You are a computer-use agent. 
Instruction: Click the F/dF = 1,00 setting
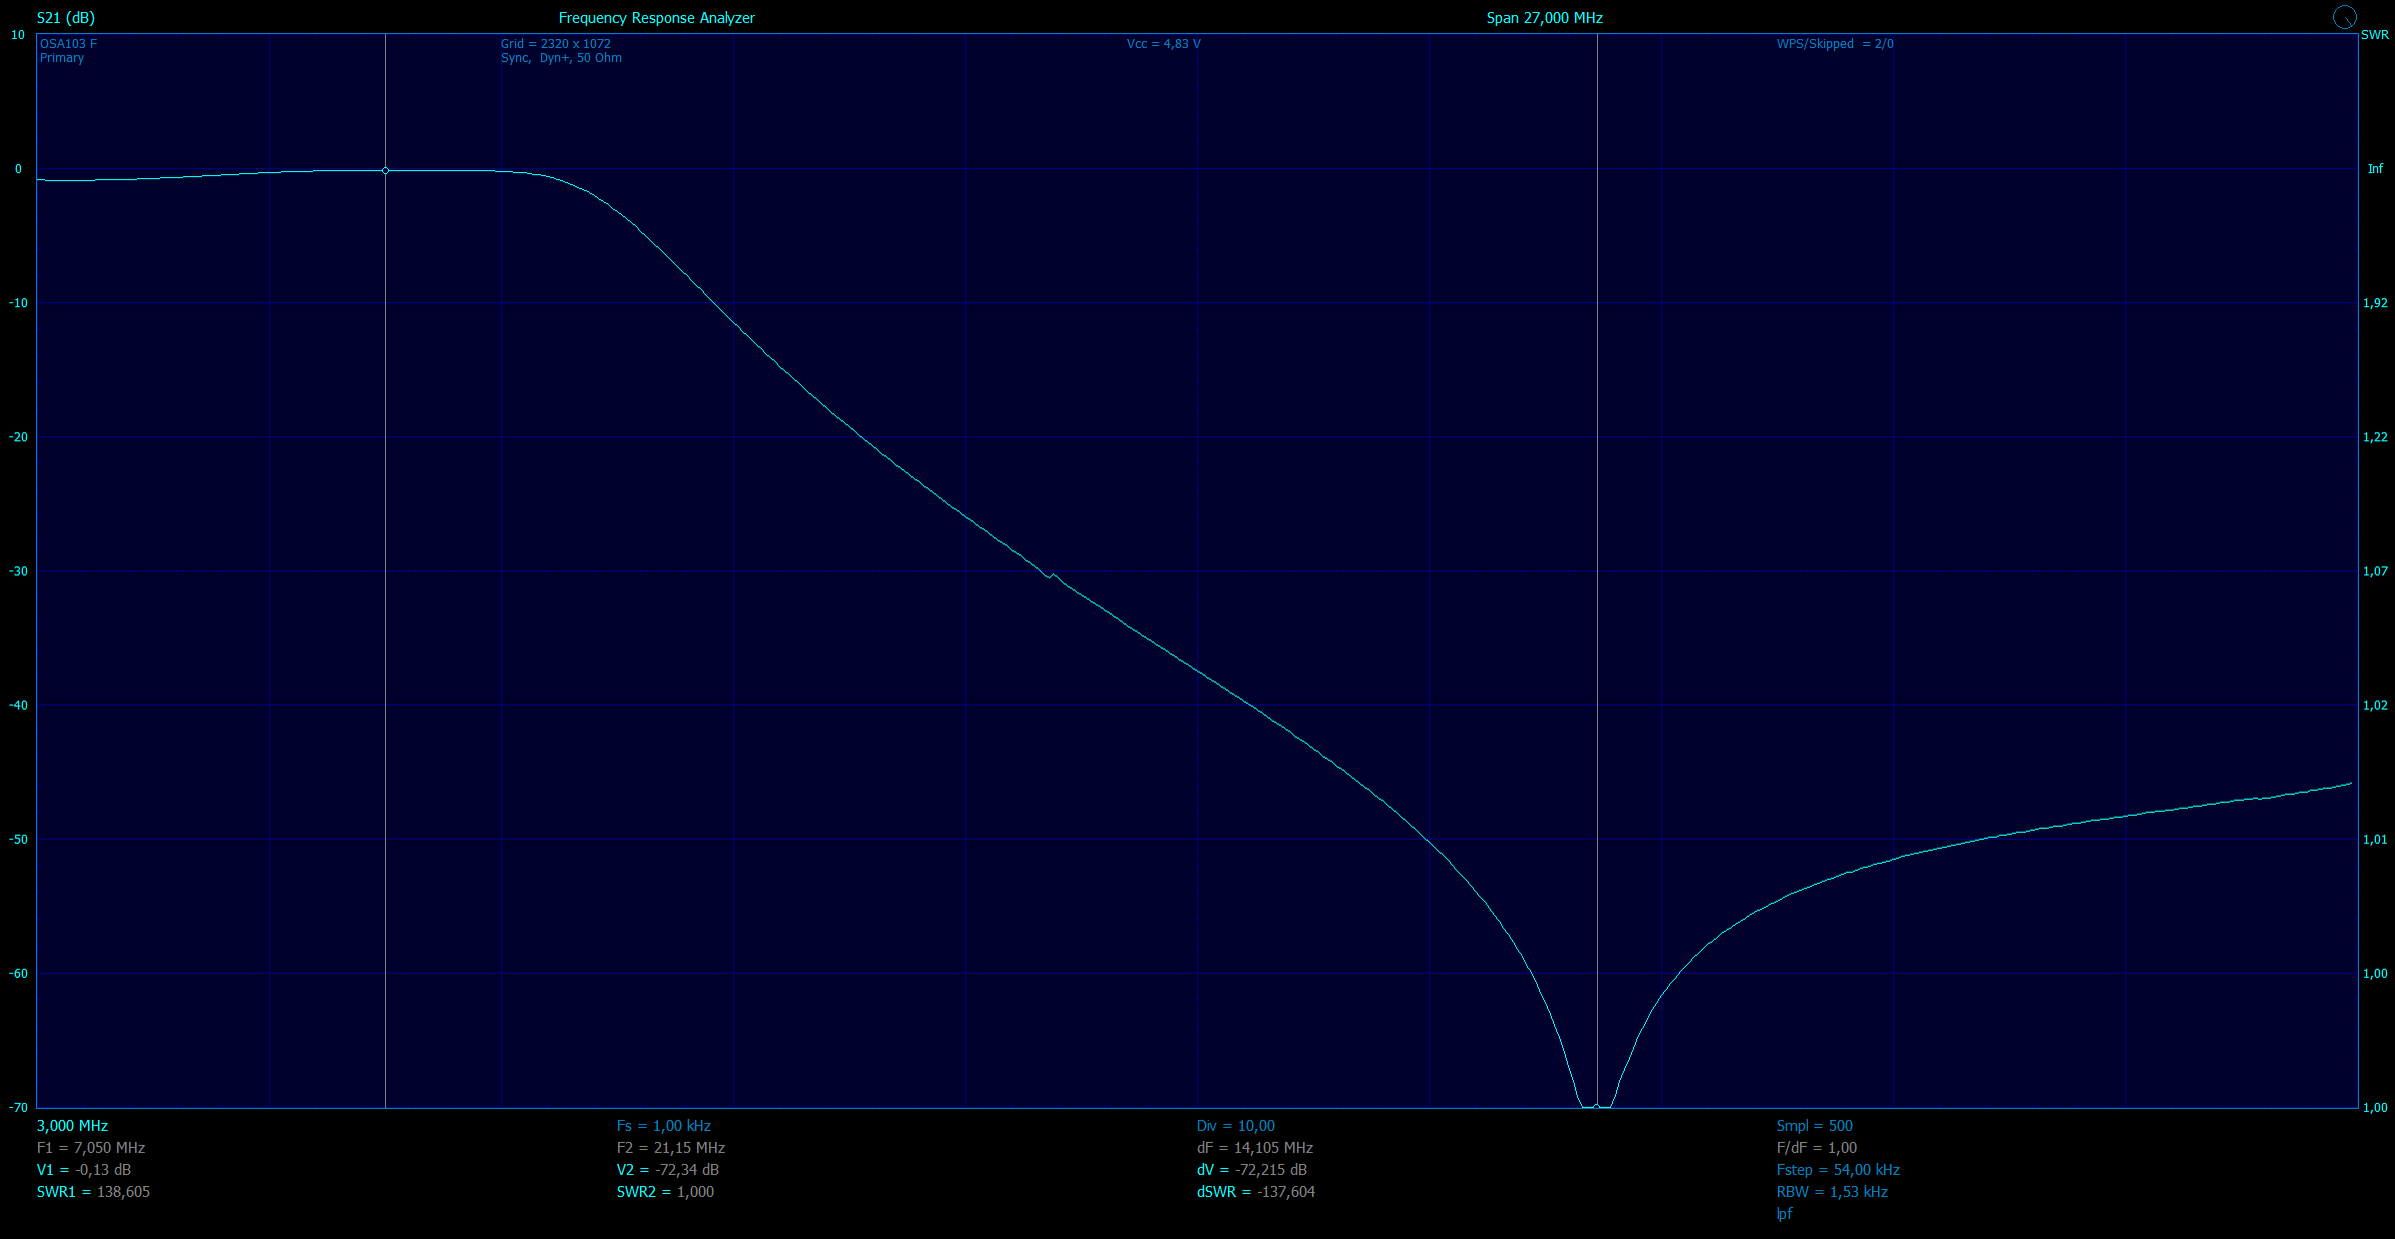point(1816,1148)
